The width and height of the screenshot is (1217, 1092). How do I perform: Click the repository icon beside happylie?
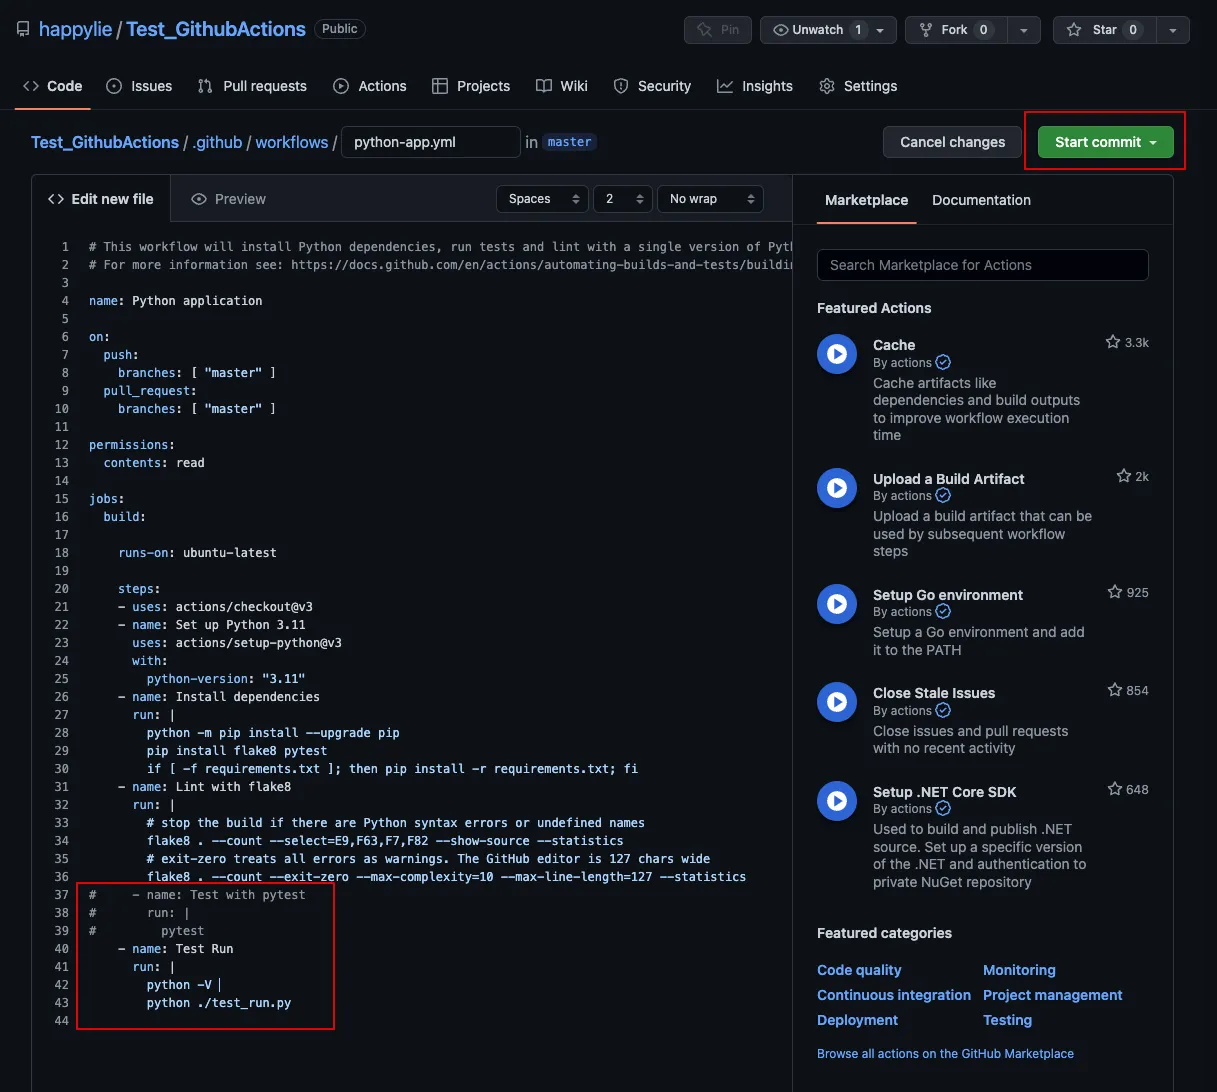(x=23, y=29)
